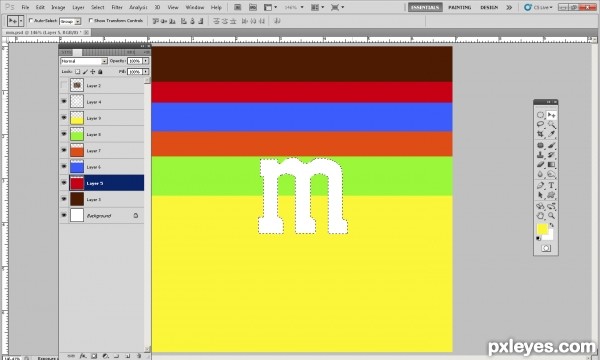The height and width of the screenshot is (360, 600).
Task: Open the Opacity slider arrow
Action: [x=146, y=61]
